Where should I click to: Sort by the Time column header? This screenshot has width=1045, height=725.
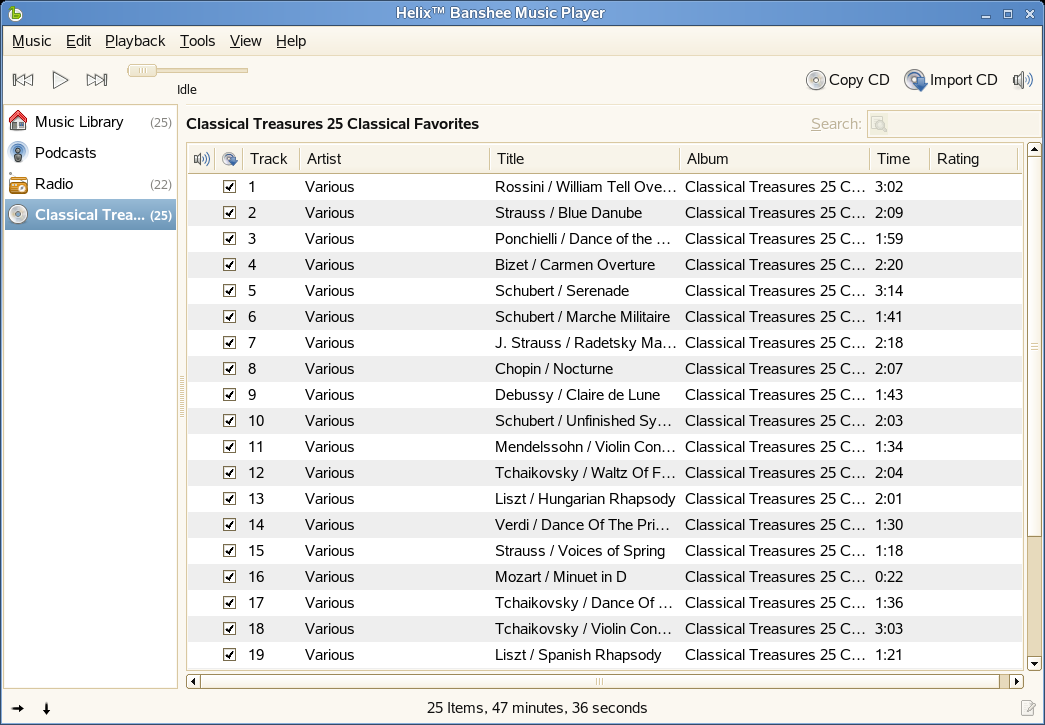coord(897,159)
